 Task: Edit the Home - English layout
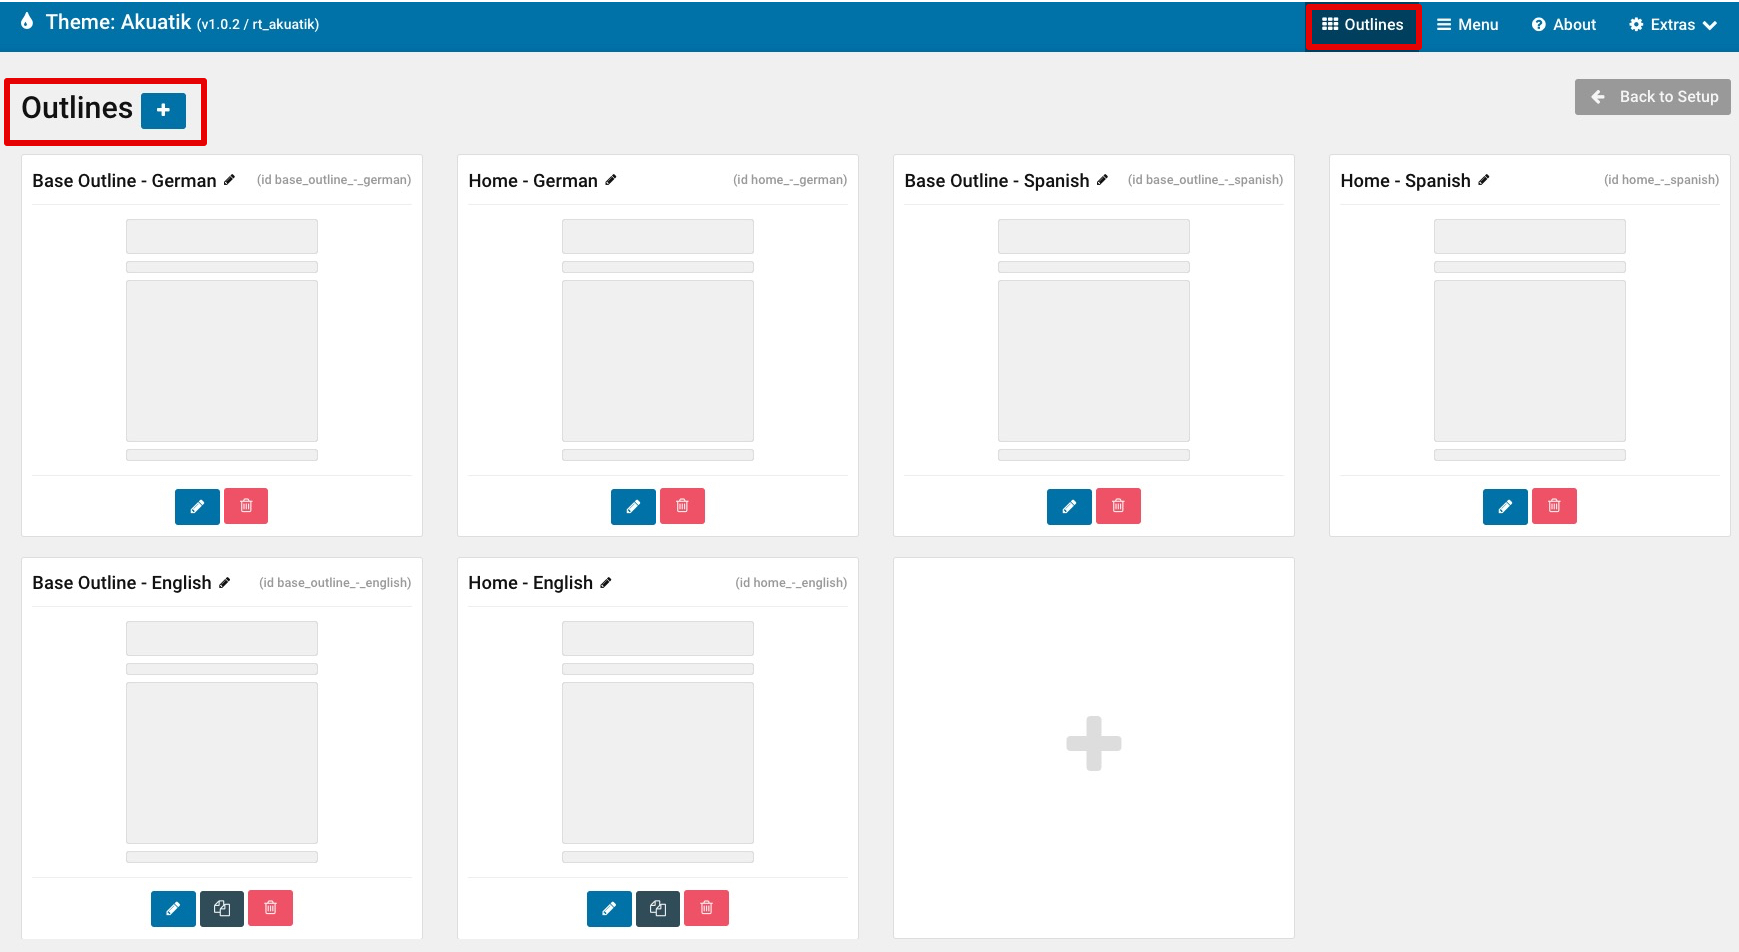609,908
